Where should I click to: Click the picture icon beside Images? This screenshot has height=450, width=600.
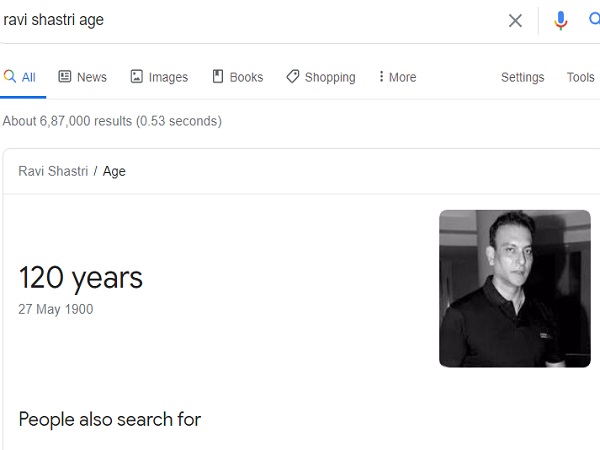(137, 77)
